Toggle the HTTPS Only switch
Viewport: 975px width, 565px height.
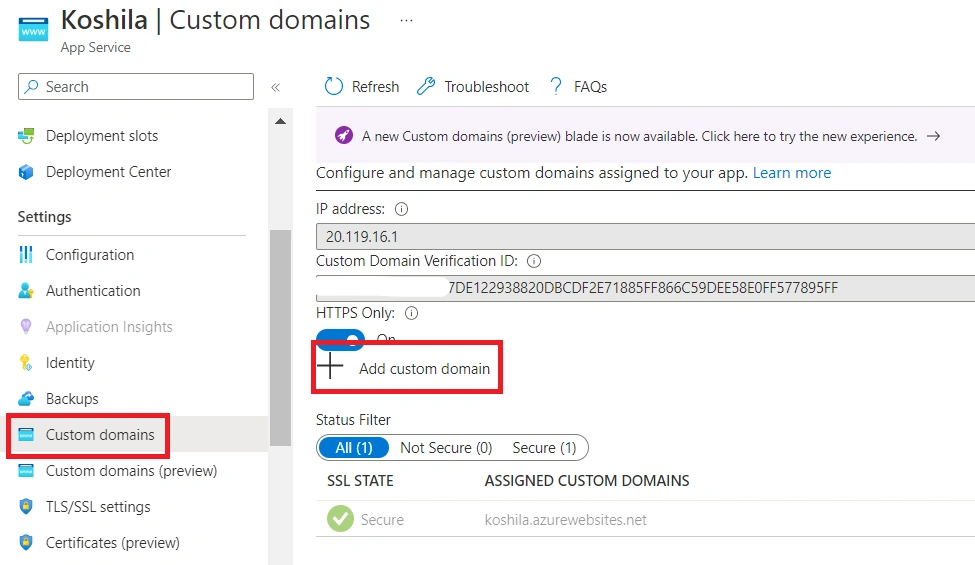click(x=340, y=339)
